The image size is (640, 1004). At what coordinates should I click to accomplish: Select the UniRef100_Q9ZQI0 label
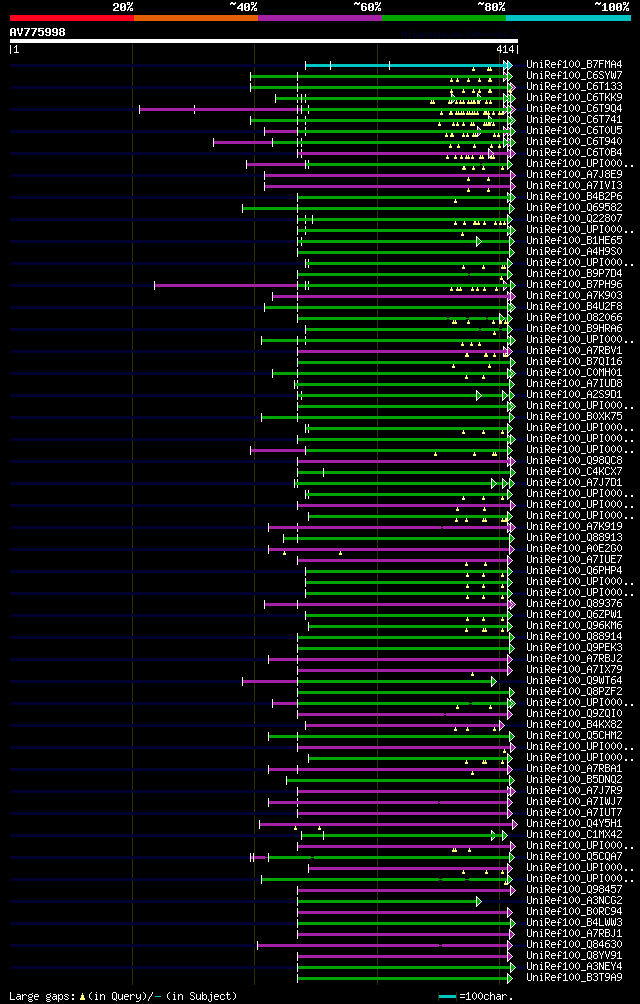[x=573, y=713]
